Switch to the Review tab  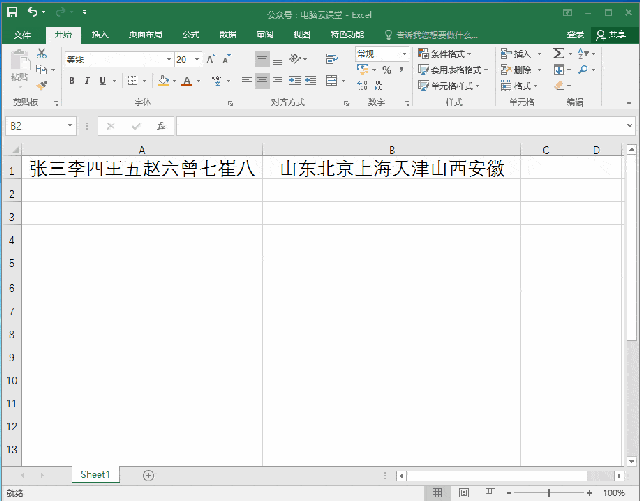265,35
